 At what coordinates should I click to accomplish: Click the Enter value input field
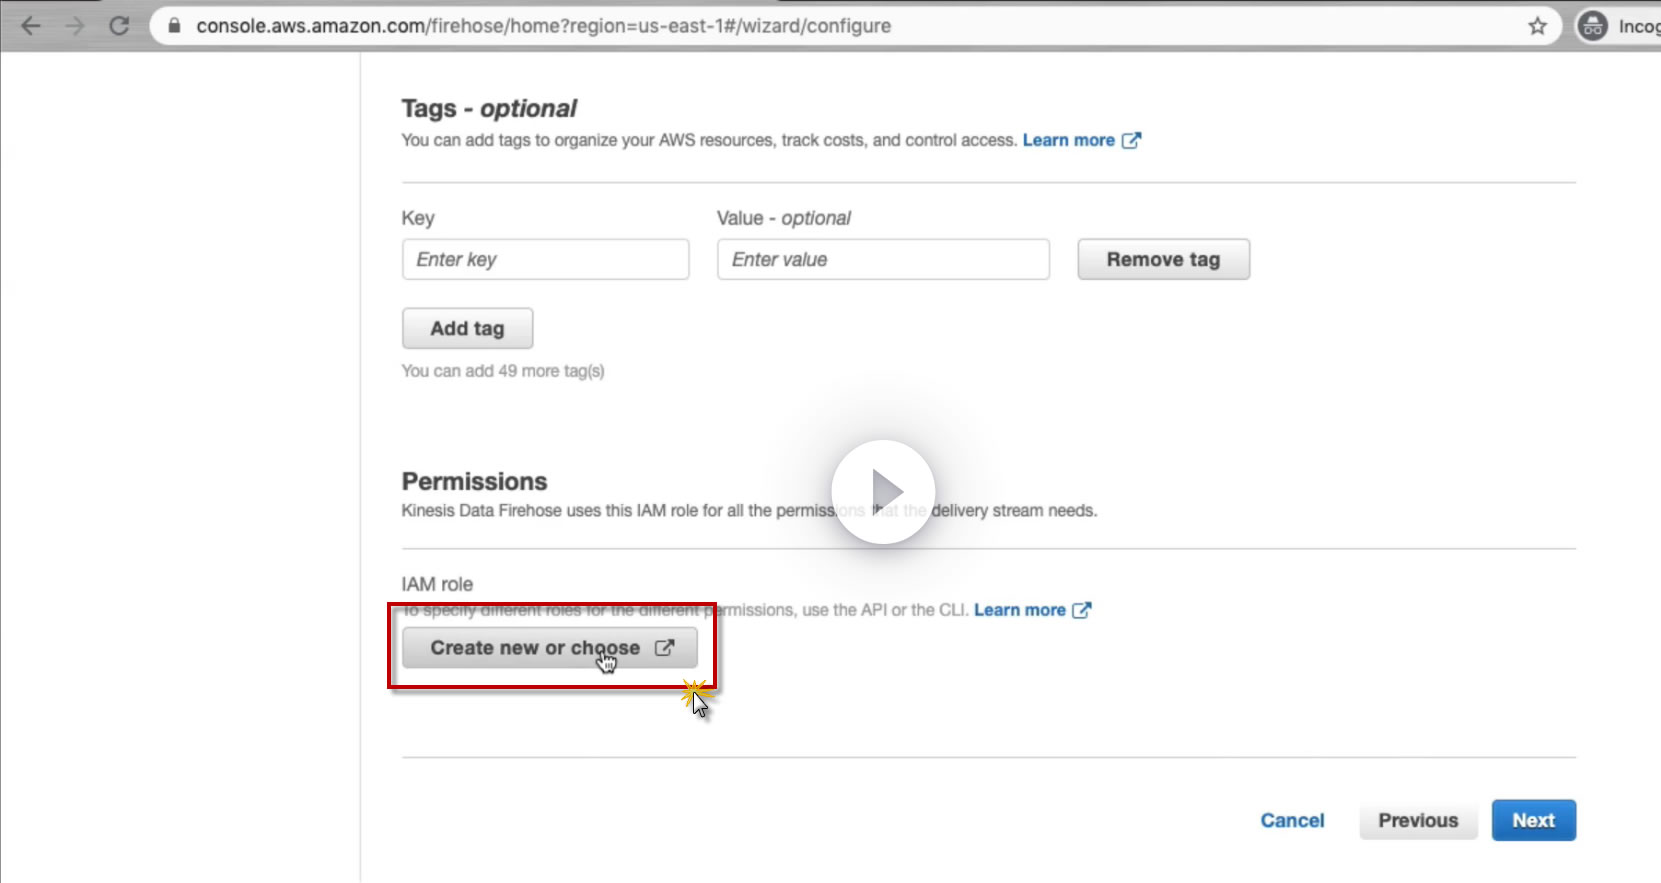pos(883,259)
